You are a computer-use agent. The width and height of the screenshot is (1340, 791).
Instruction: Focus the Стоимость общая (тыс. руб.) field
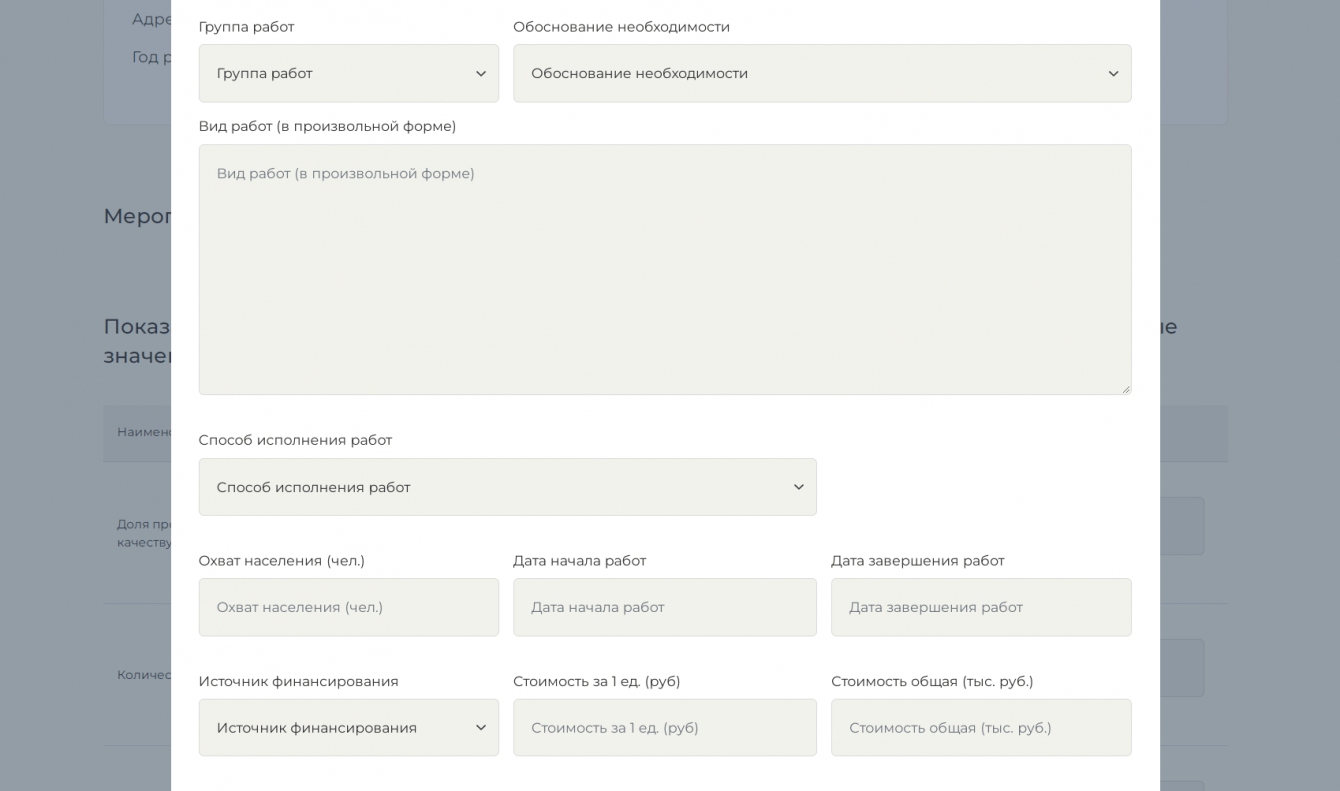pos(980,727)
